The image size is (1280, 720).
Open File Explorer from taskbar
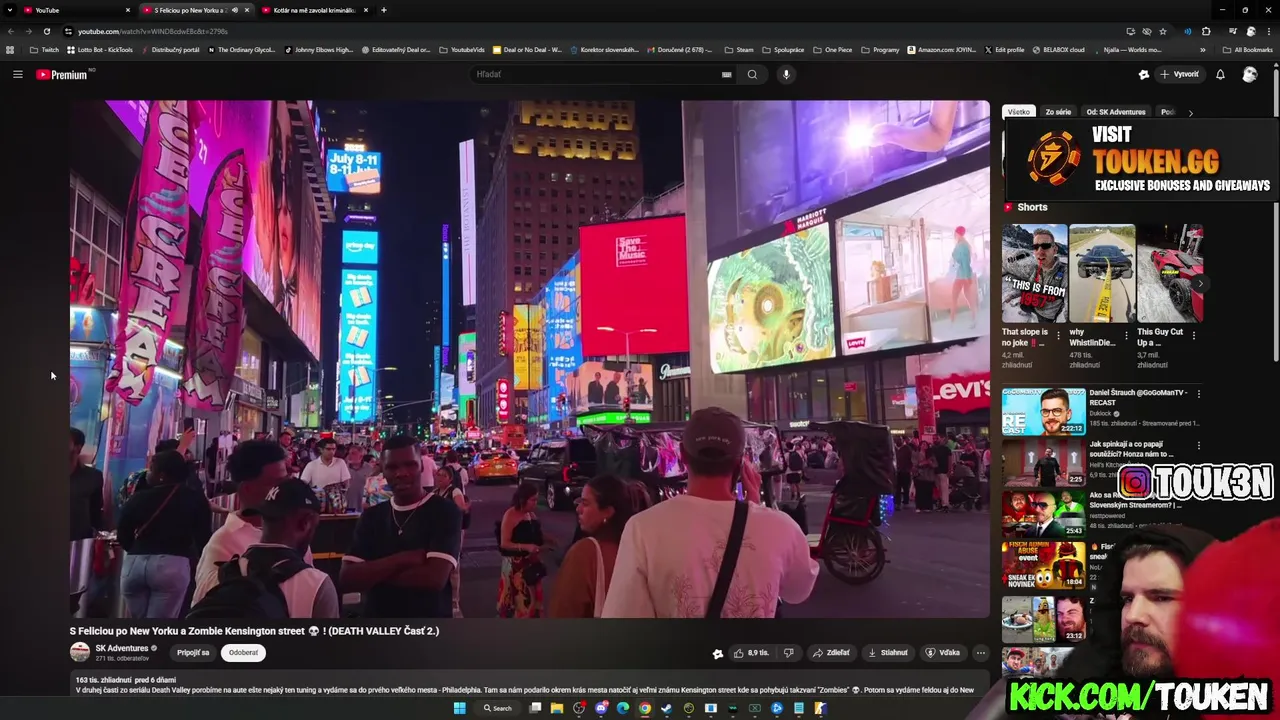coord(557,708)
